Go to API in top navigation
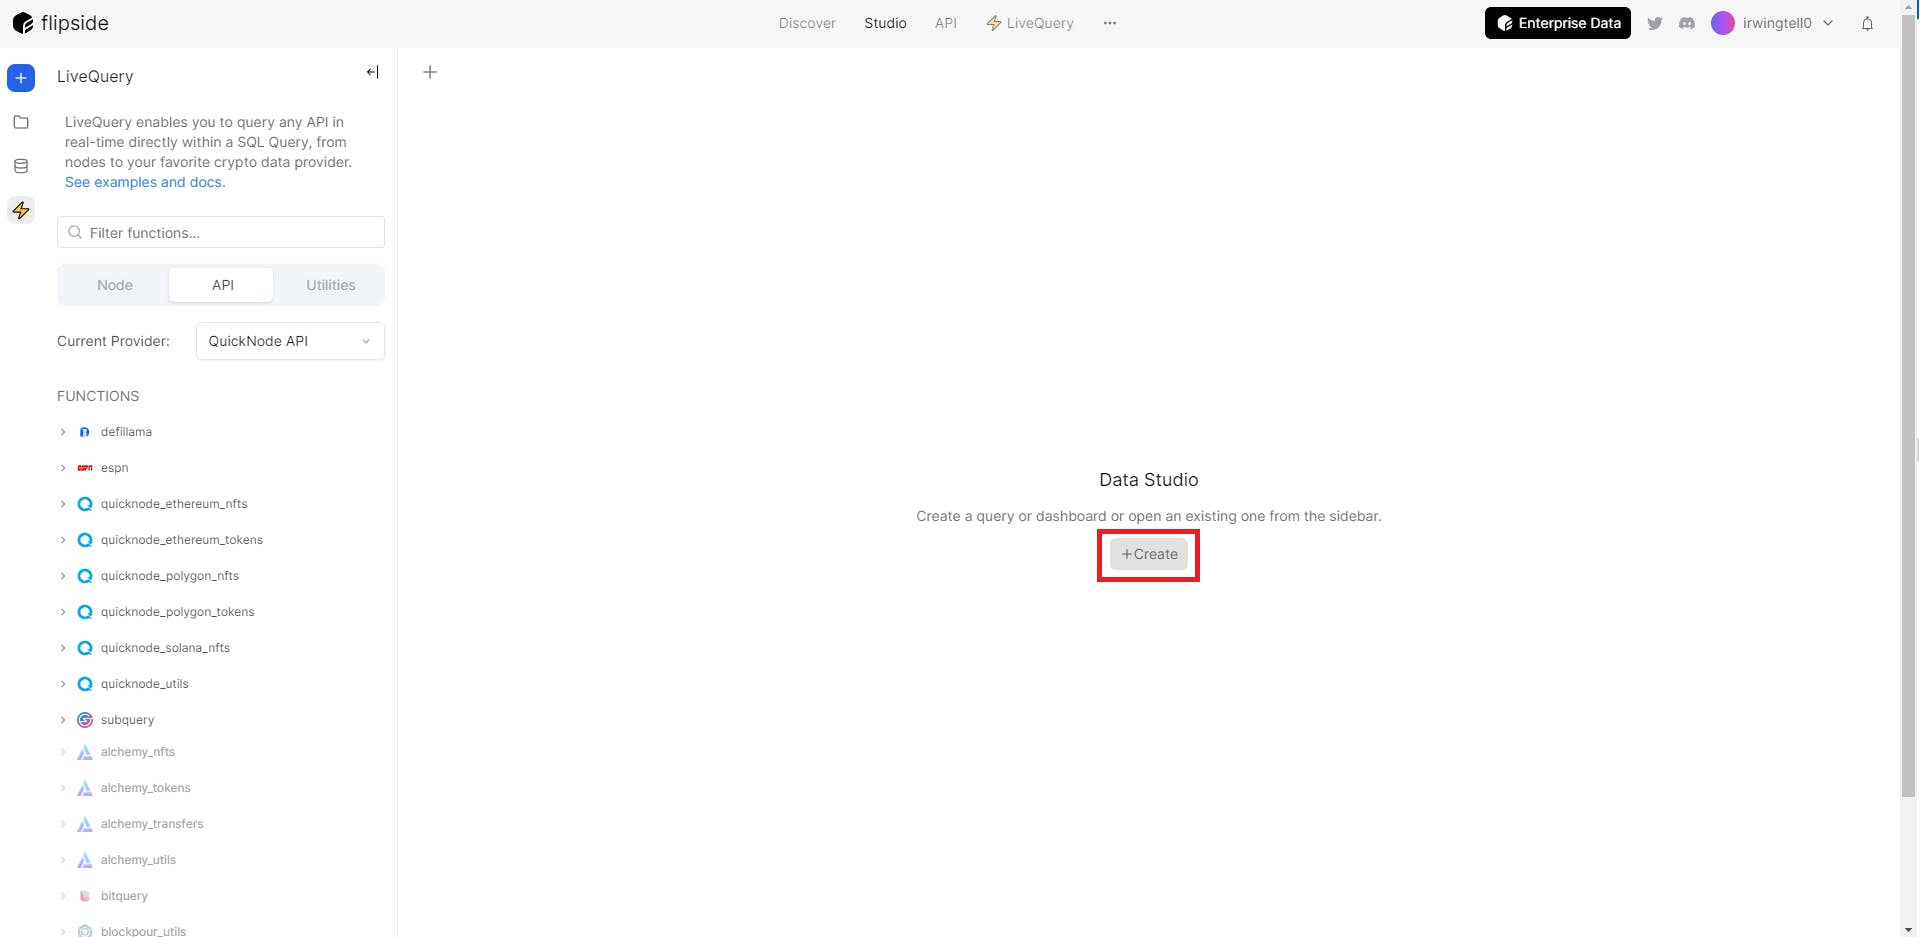 pos(946,23)
